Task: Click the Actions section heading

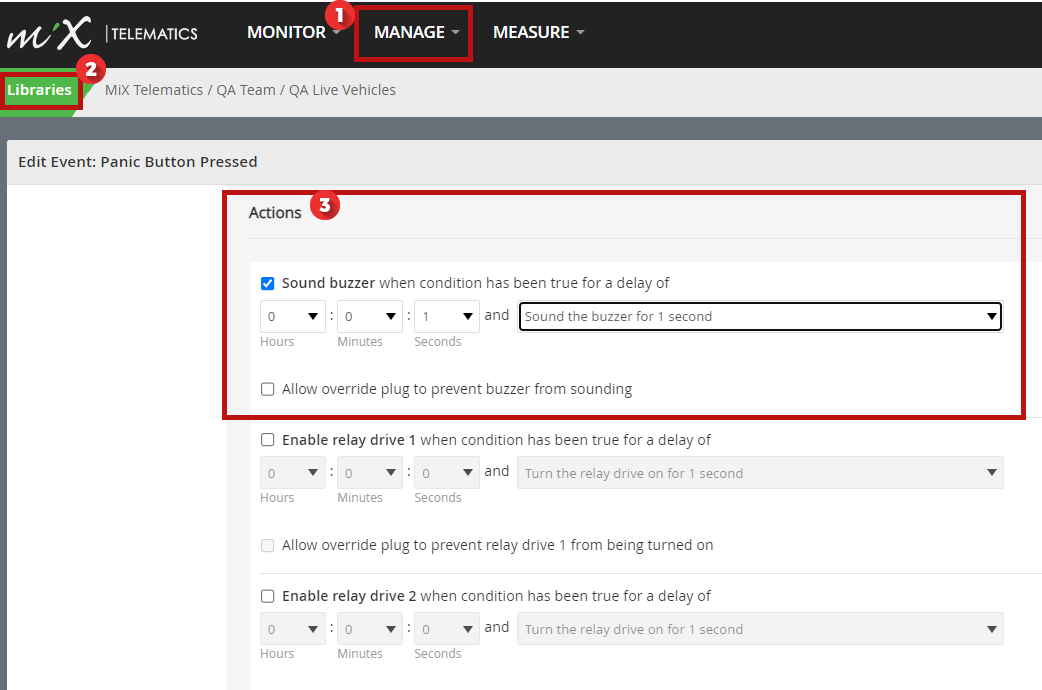Action: pos(275,213)
